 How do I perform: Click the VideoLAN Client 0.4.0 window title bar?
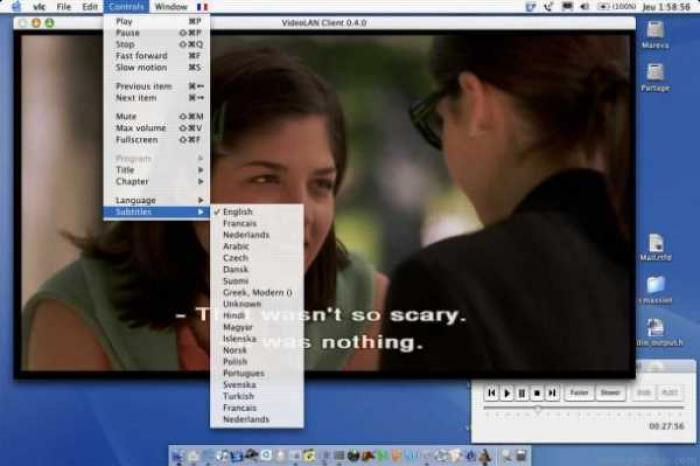tap(324, 23)
